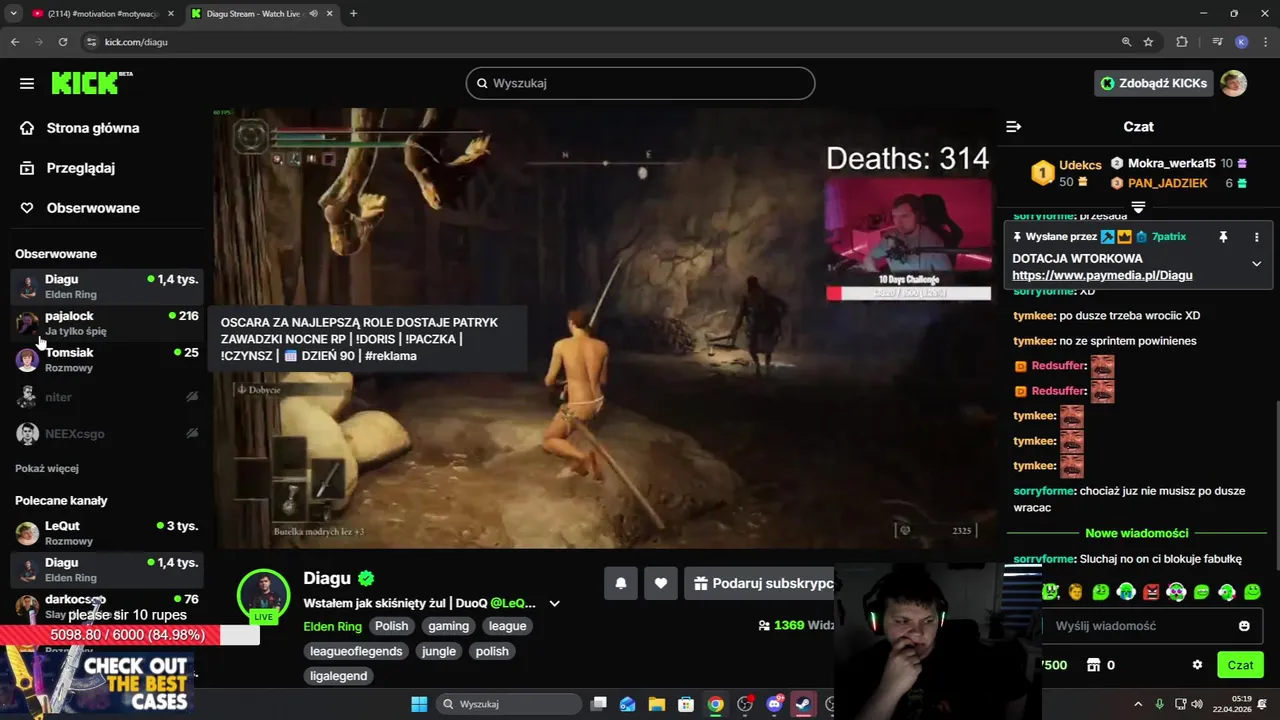This screenshot has width=1280, height=720.
Task: Click the jungle tag
Action: pyautogui.click(x=438, y=651)
